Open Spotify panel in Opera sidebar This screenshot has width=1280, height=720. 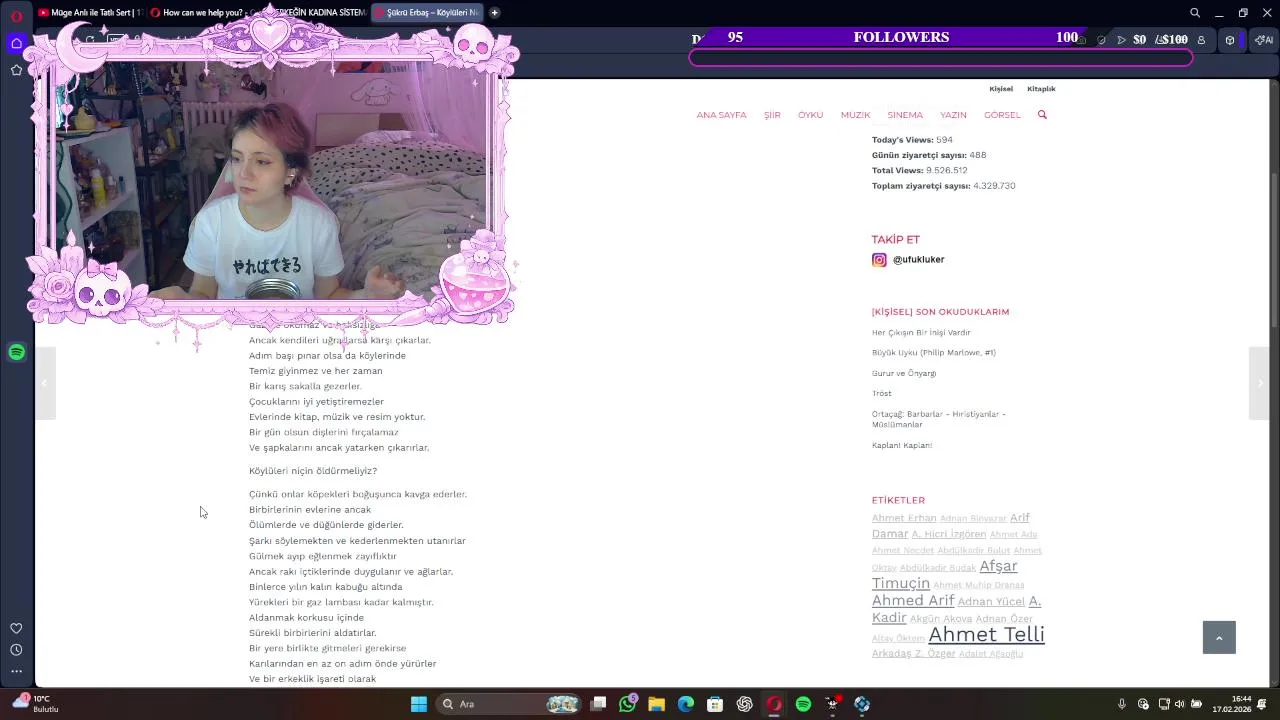(16, 352)
